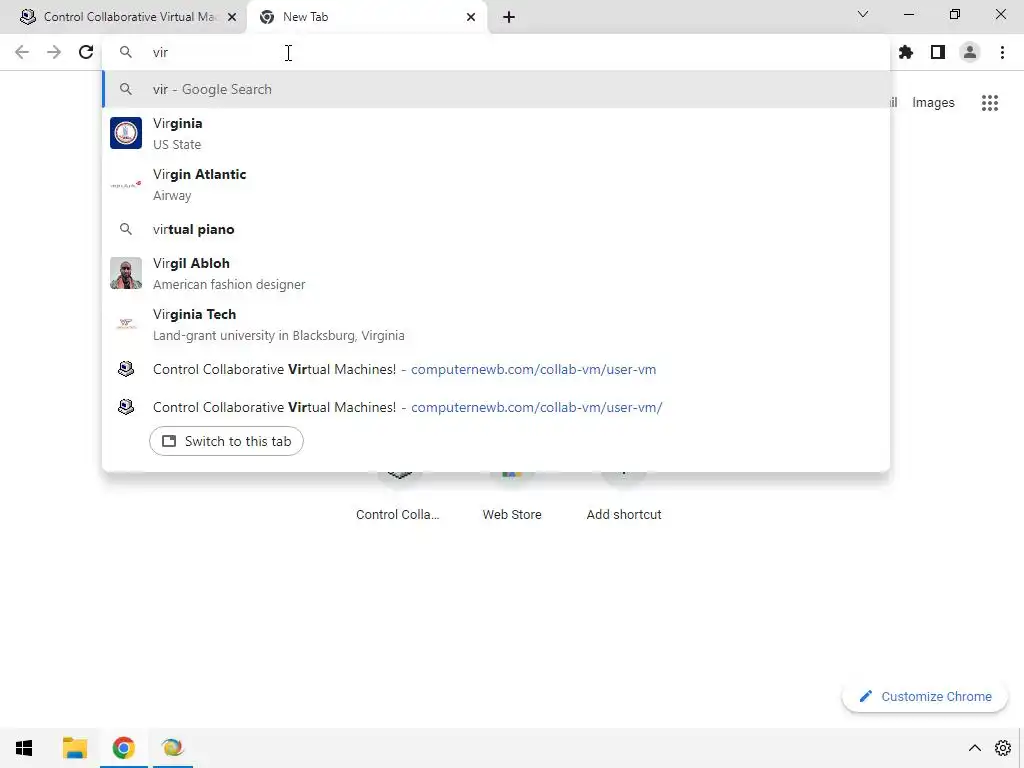Choose the 'vir - Google Search' suggestion

point(496,89)
